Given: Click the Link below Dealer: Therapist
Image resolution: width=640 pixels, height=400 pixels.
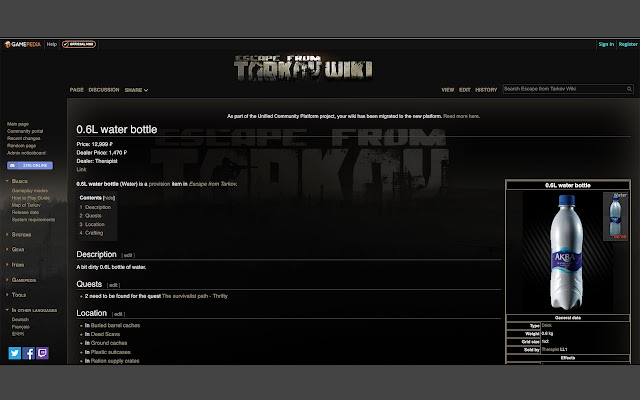Looking at the screenshot, I should [x=81, y=169].
